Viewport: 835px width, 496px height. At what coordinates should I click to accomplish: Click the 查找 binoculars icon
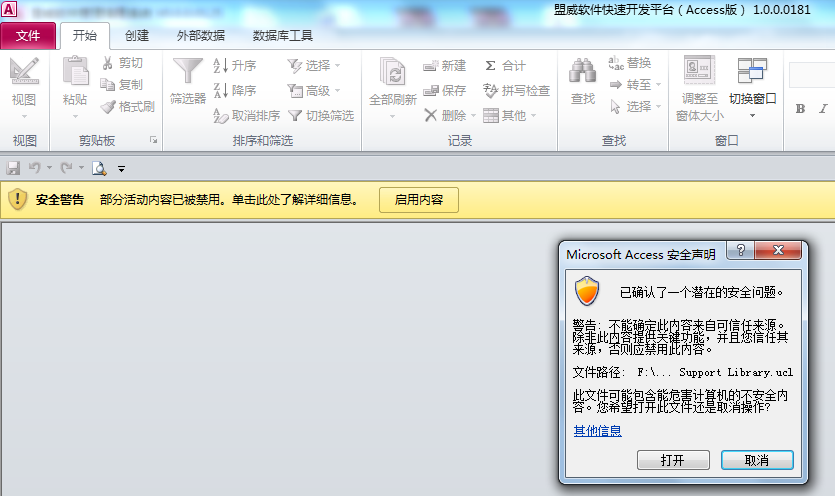tap(583, 71)
